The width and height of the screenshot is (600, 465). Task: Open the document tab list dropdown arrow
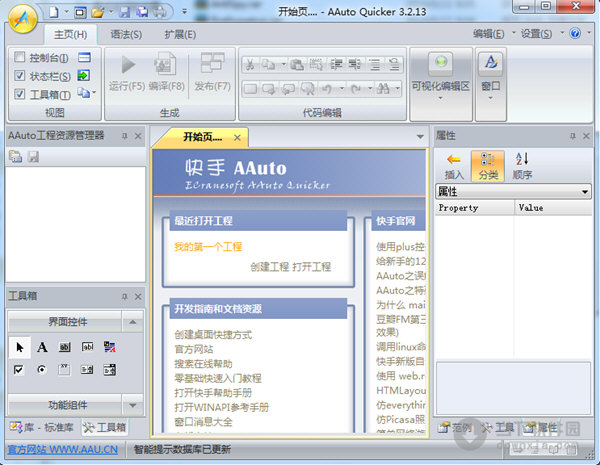(x=420, y=137)
